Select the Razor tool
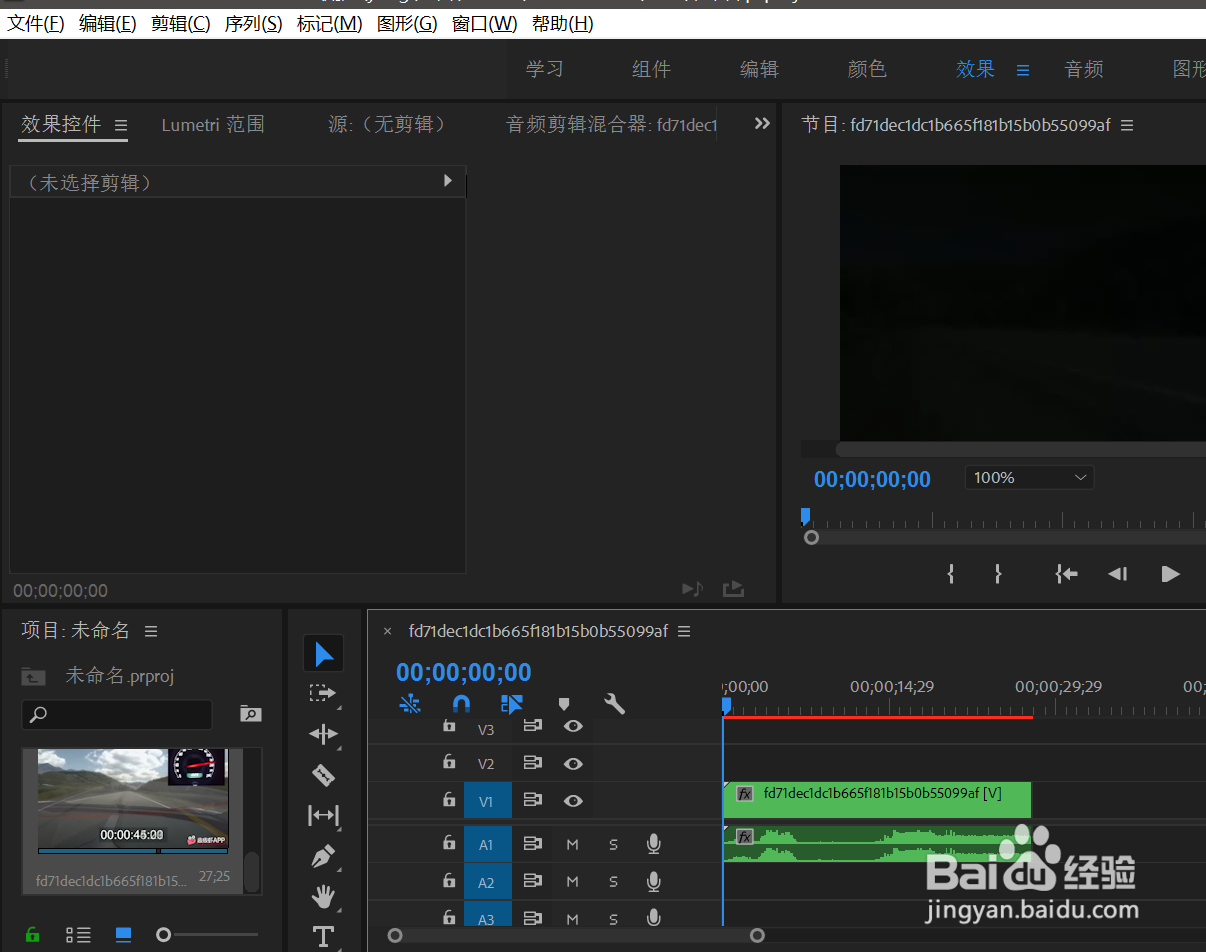The height and width of the screenshot is (952, 1206). (x=323, y=775)
